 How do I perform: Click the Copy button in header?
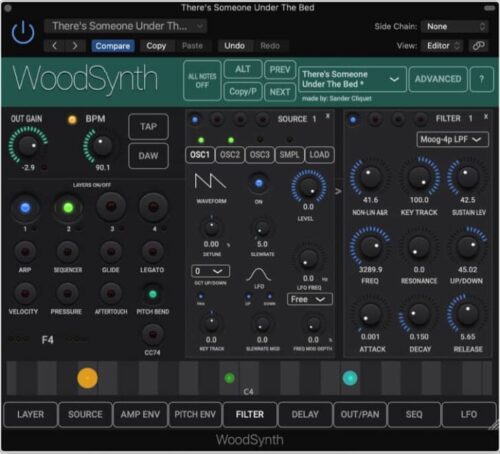coord(156,46)
